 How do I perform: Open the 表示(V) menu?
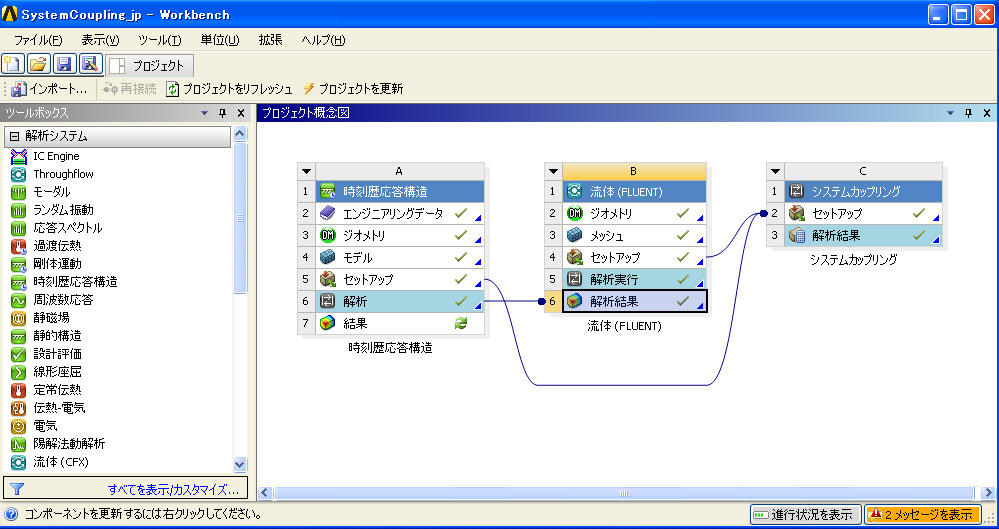click(x=100, y=40)
